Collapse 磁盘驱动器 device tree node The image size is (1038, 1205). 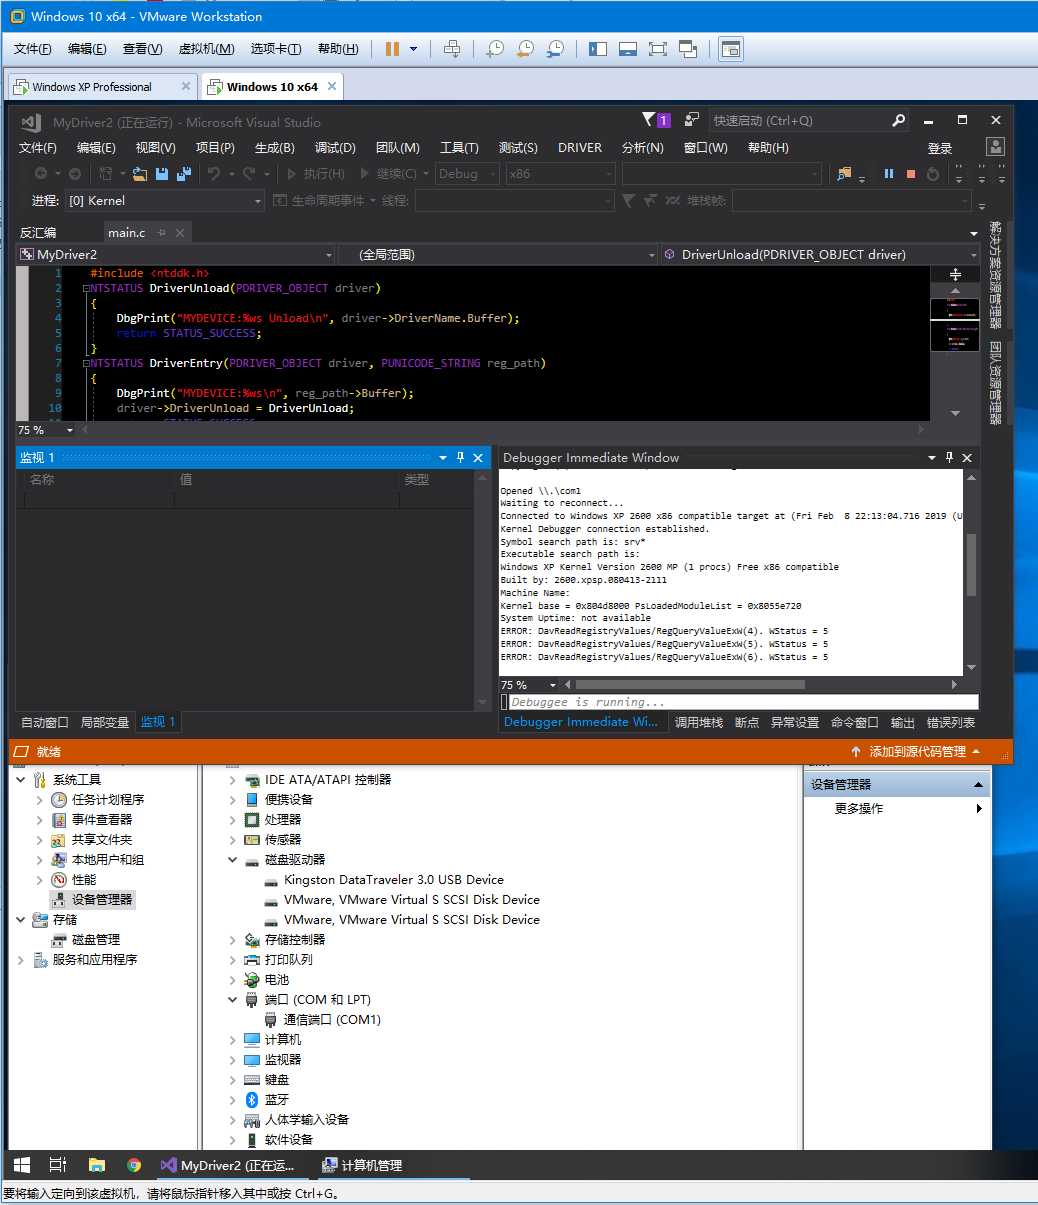(233, 860)
